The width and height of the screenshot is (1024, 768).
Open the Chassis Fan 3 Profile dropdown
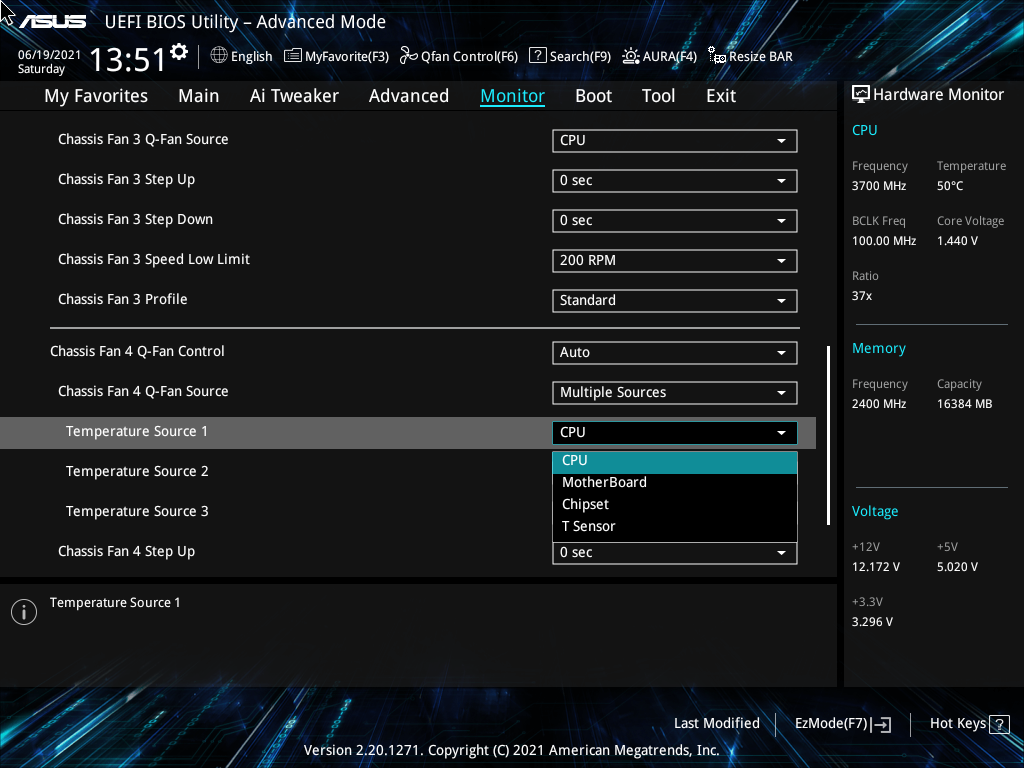pyautogui.click(x=674, y=300)
